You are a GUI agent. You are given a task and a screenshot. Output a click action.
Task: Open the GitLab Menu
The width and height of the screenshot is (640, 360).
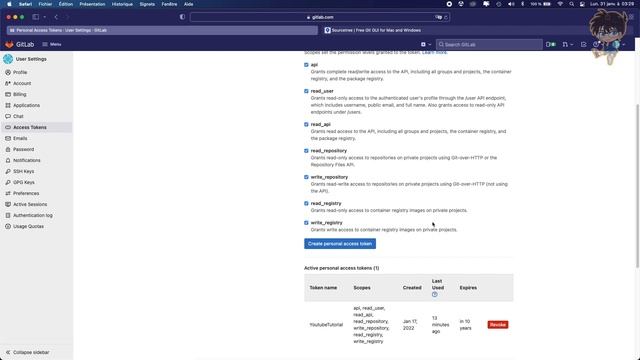52,44
